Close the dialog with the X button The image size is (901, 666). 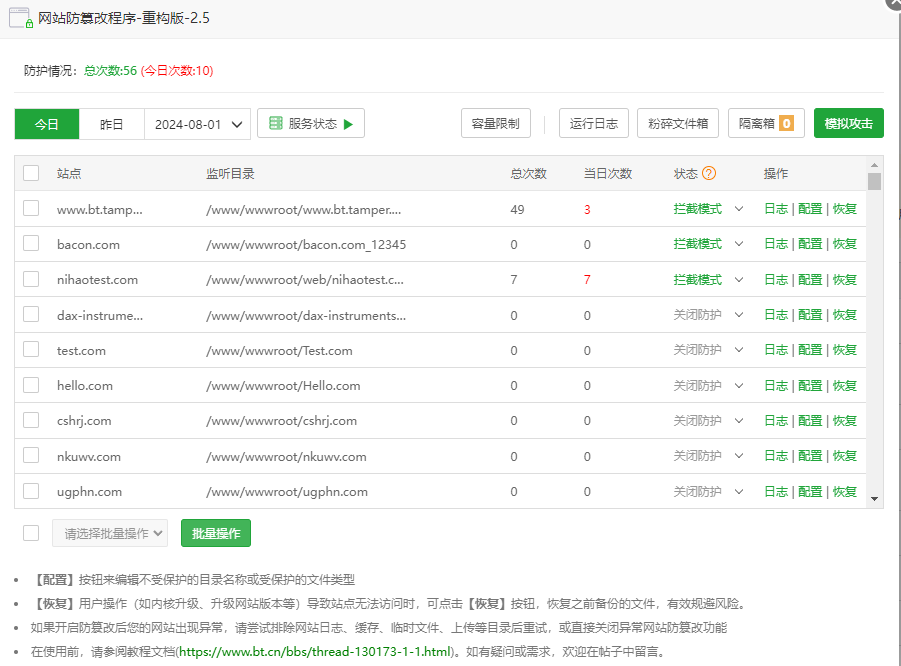coord(895,3)
